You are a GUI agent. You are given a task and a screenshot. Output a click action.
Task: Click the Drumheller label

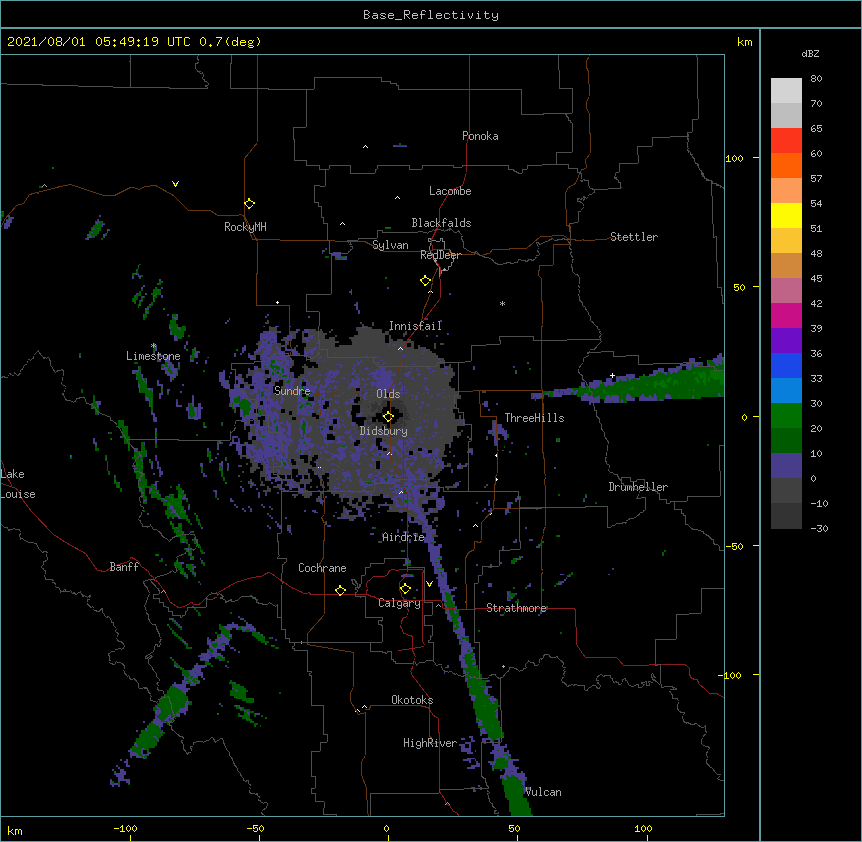coord(638,487)
